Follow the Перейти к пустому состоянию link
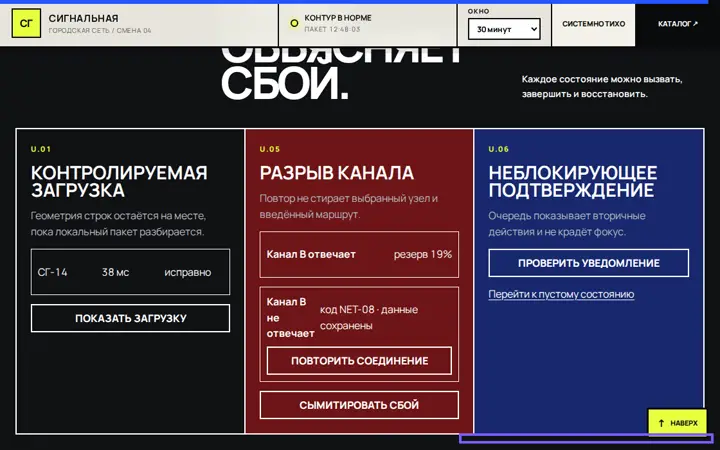Viewport: 720px width, 450px height. pyautogui.click(x=561, y=294)
